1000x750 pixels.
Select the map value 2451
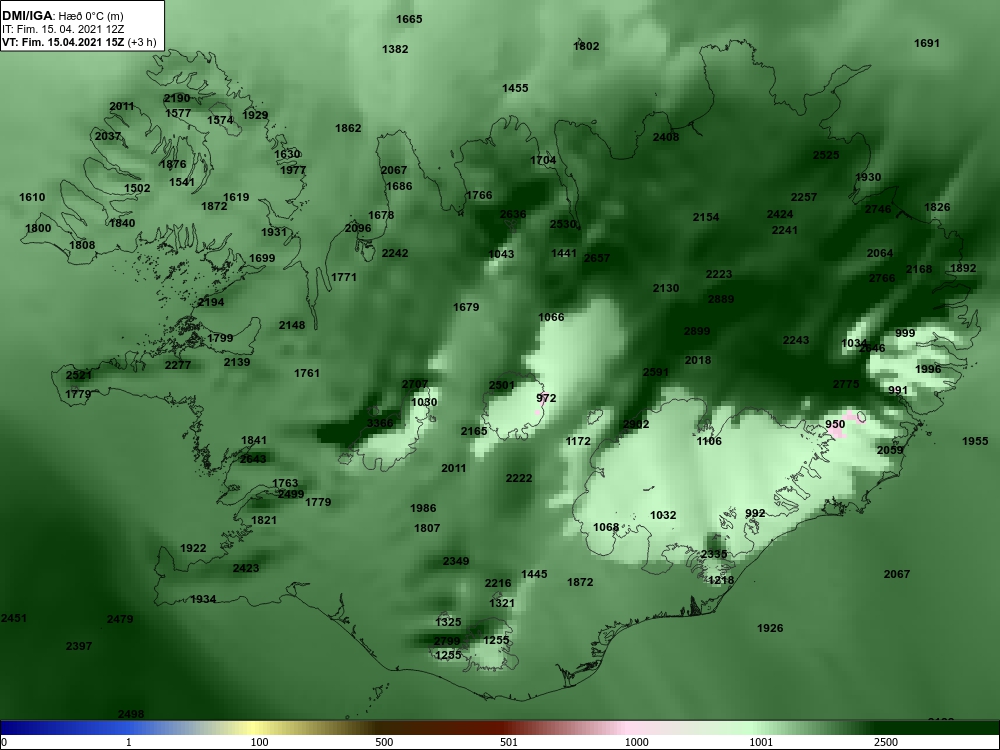pyautogui.click(x=13, y=618)
